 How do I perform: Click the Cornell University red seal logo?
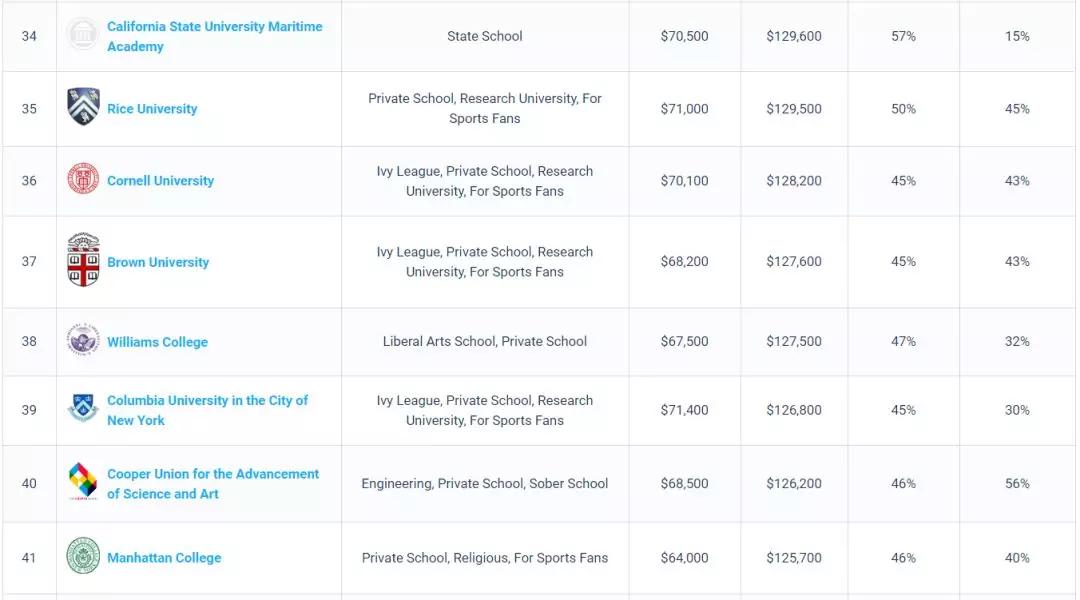coord(83,178)
